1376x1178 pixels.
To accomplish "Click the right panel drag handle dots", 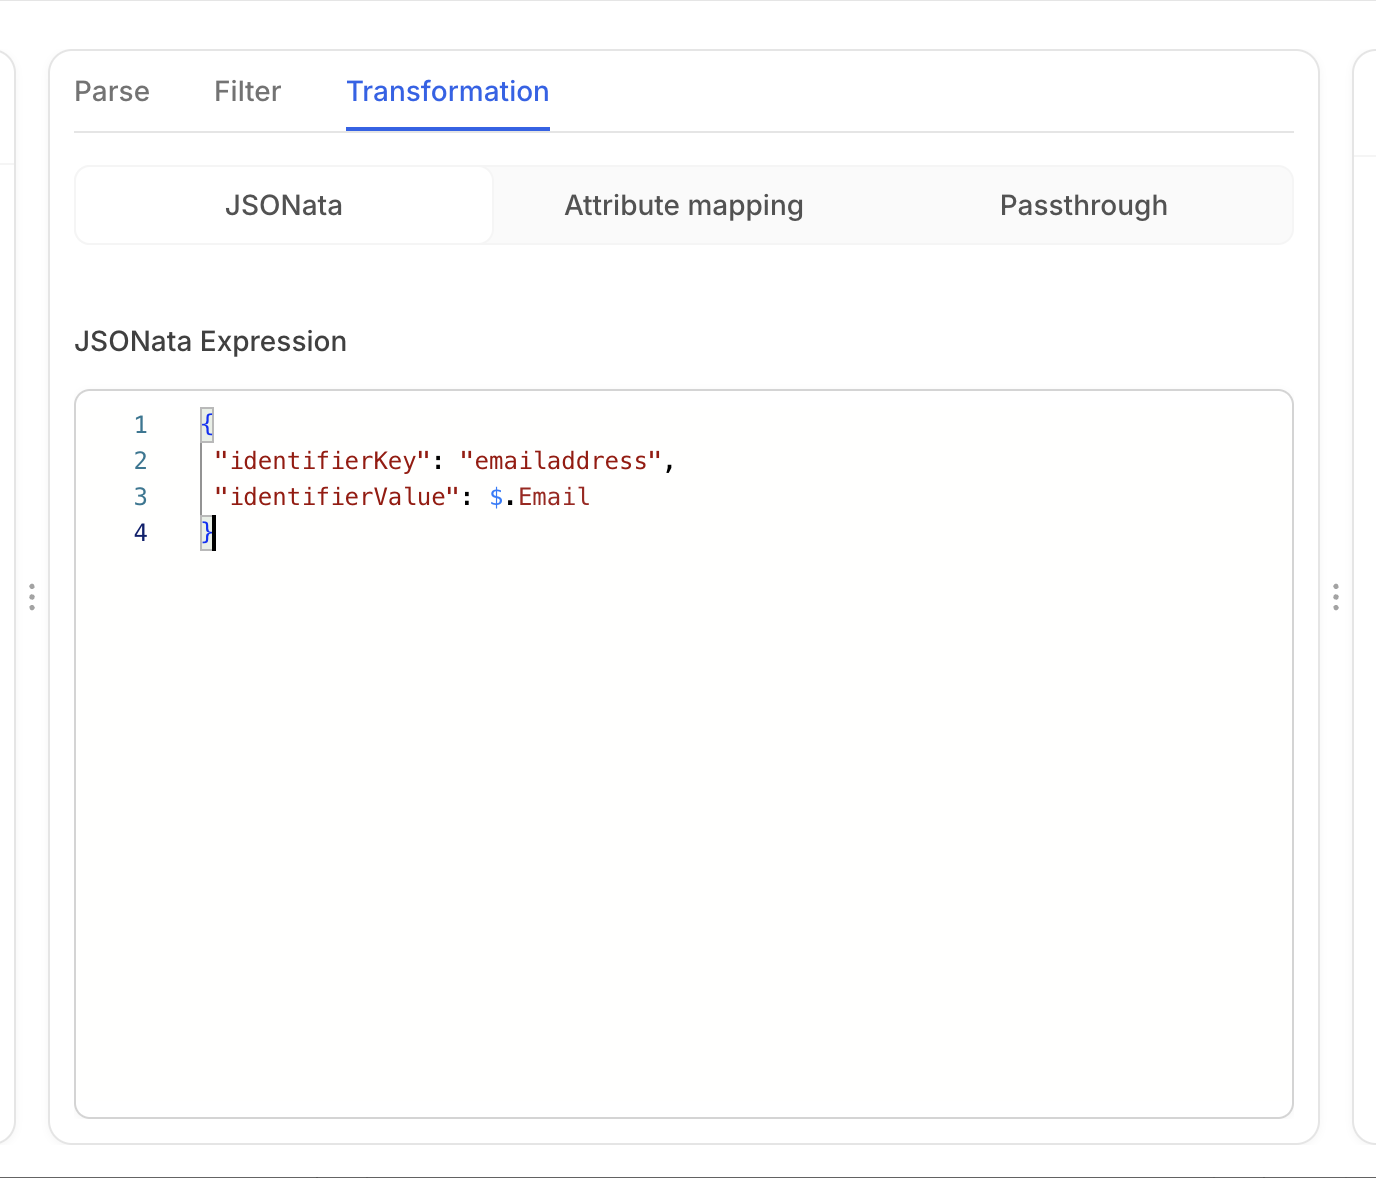I will click(1336, 597).
